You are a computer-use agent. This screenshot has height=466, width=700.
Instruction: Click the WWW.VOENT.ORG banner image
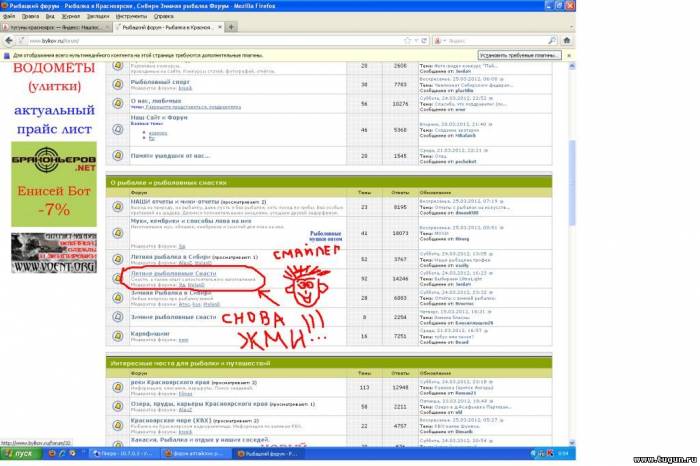coord(54,253)
